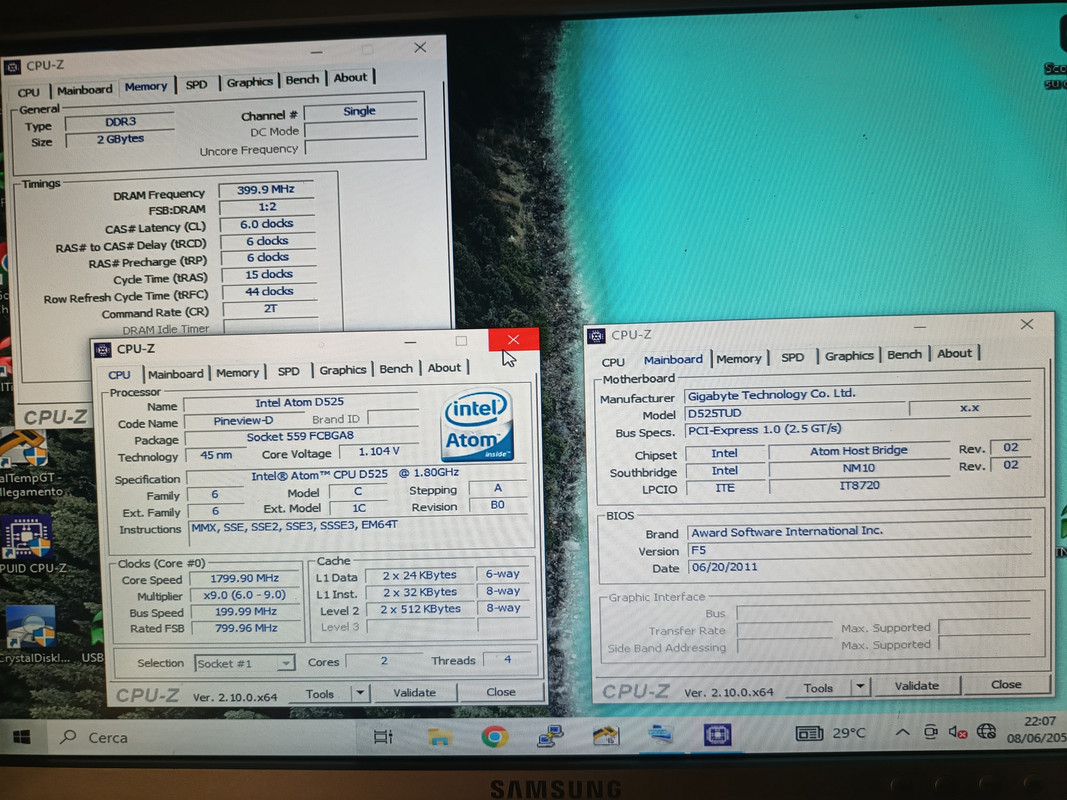Open the network globe tray icon
1067x800 pixels.
click(x=986, y=731)
